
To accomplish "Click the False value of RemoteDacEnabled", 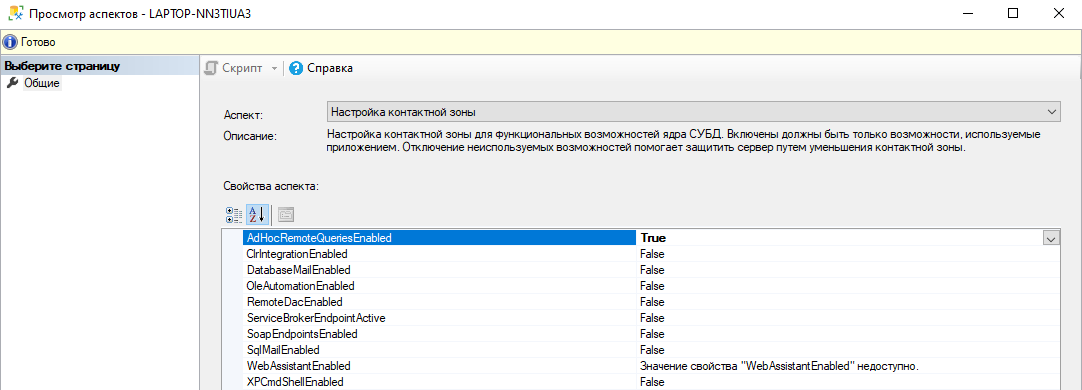I will tap(651, 302).
